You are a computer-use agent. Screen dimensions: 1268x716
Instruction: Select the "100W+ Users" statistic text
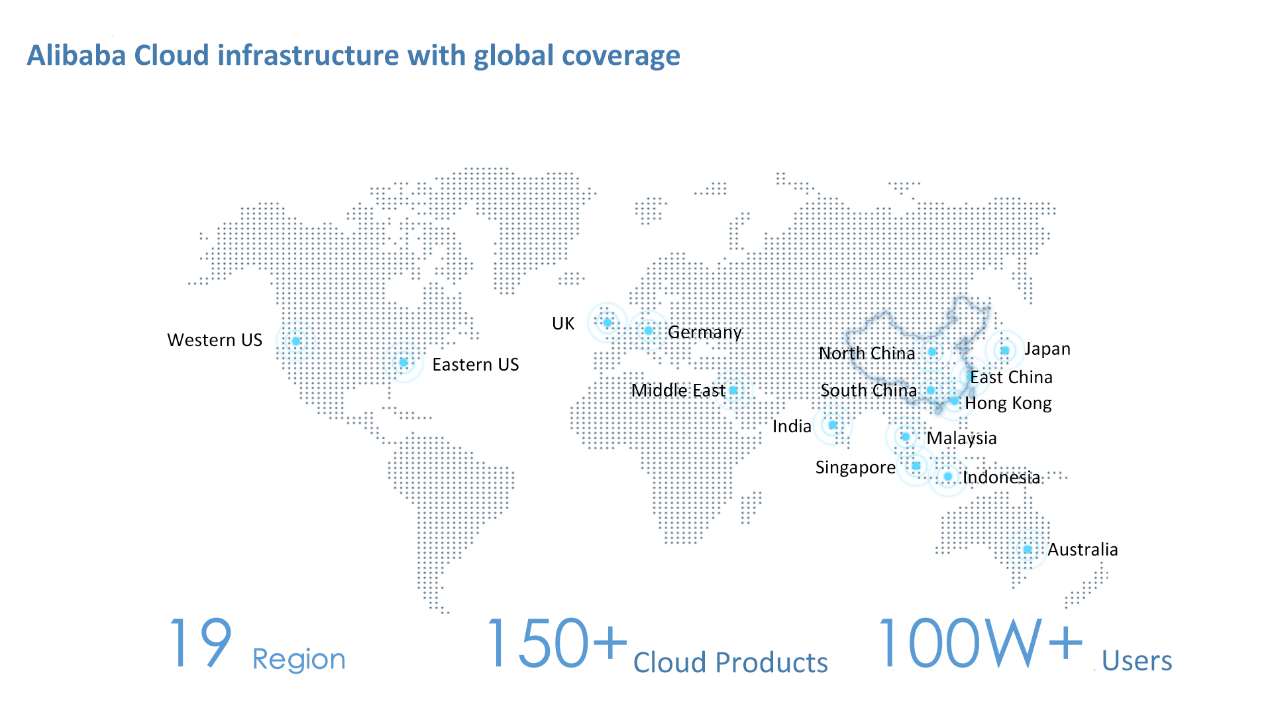(x=1024, y=645)
